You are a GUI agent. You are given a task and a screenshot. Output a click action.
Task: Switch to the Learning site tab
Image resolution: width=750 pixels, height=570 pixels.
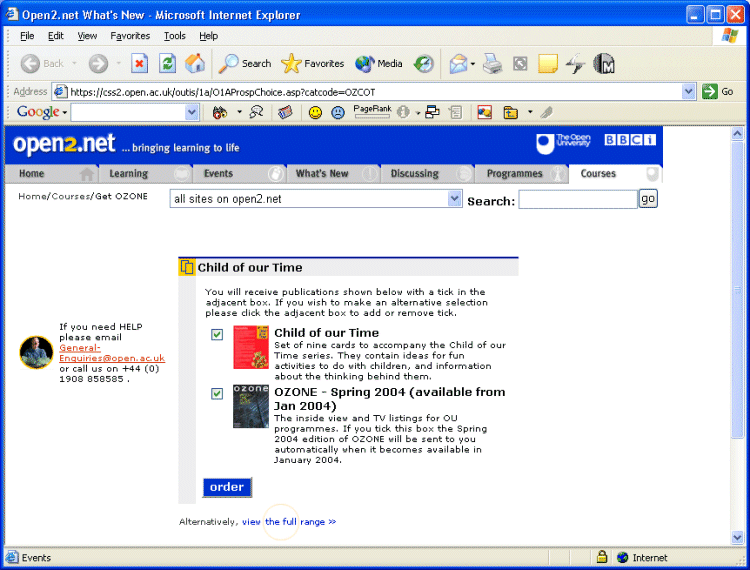click(x=145, y=174)
